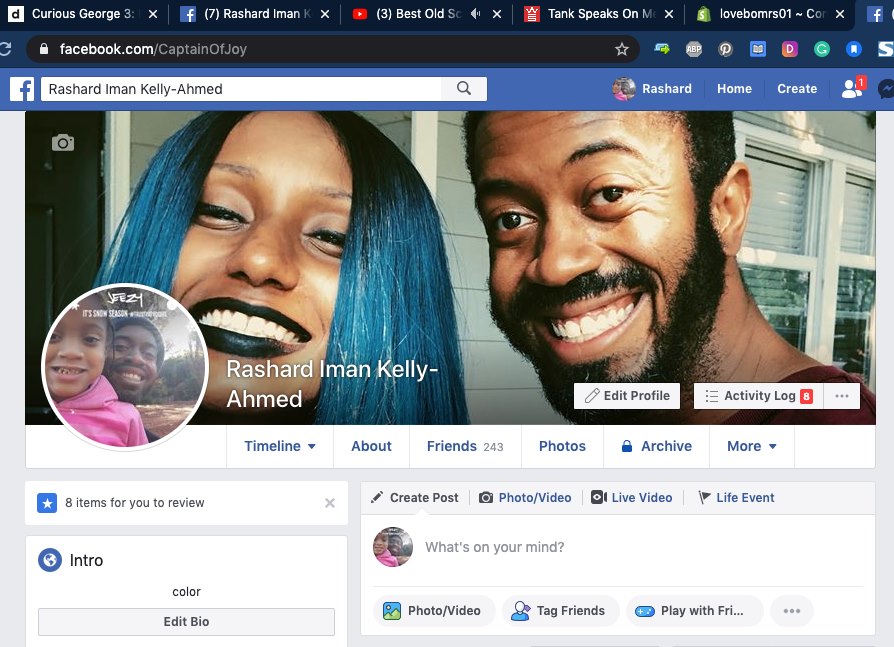This screenshot has height=647, width=894.
Task: Click the Adblock Plus extension icon
Action: pos(694,49)
